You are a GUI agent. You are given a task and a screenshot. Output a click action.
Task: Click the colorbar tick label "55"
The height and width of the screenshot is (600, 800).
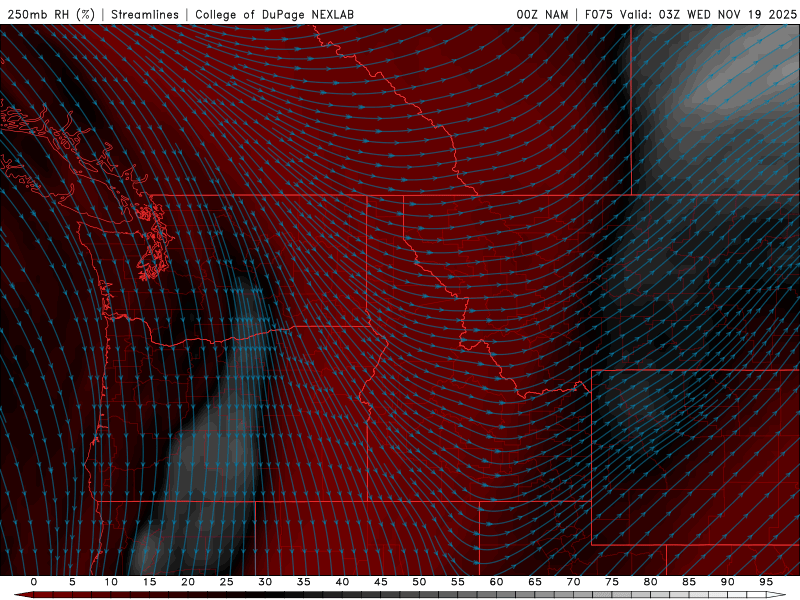[457, 582]
